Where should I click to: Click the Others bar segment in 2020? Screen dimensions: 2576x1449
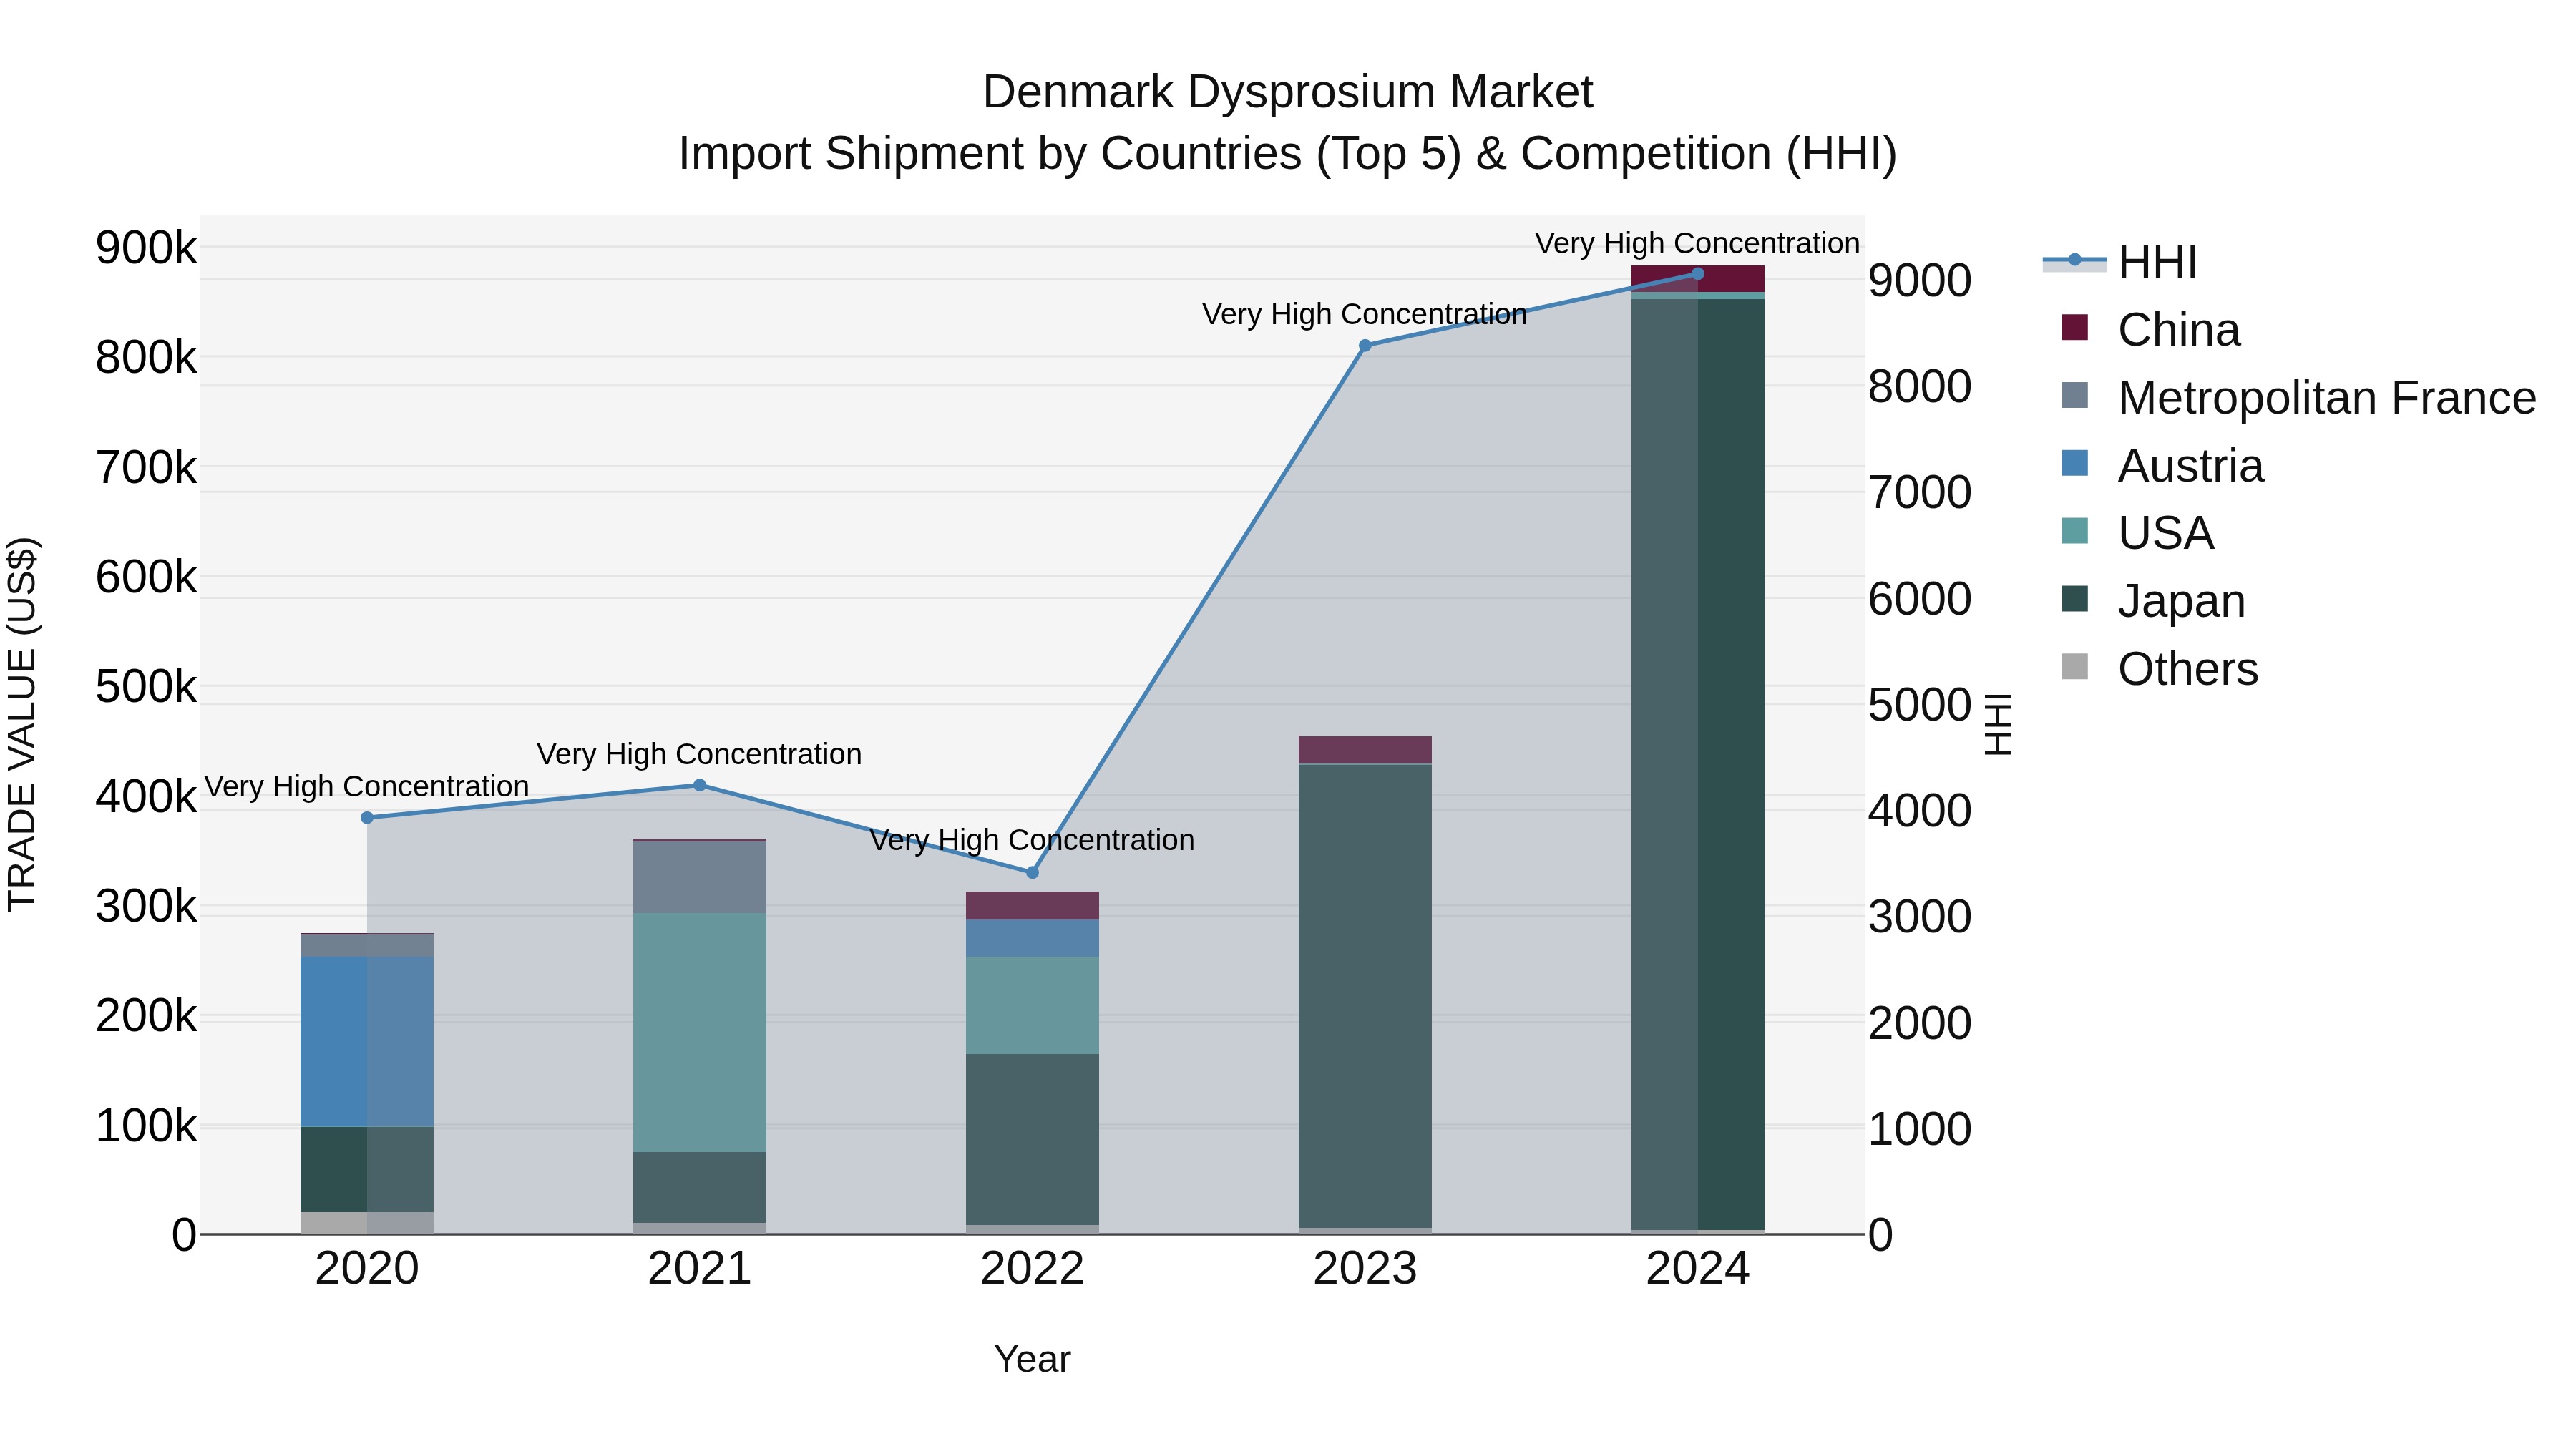(x=367, y=1223)
